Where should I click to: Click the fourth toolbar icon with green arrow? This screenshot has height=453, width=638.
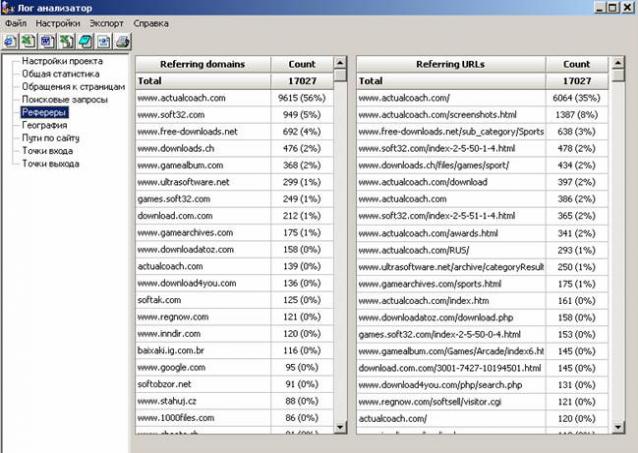(66, 41)
